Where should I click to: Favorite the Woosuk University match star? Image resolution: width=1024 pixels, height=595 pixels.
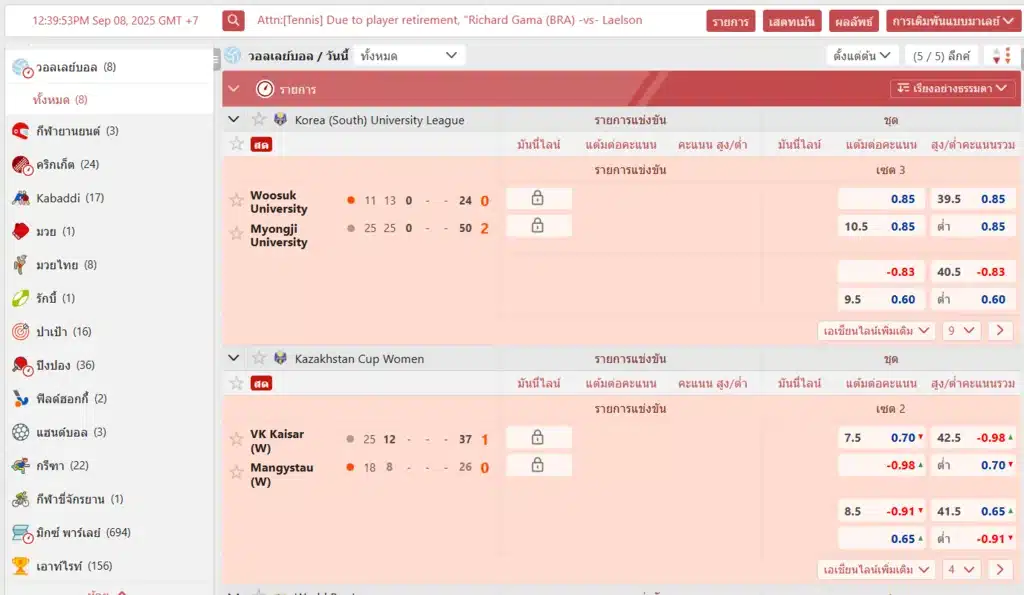pyautogui.click(x=237, y=200)
